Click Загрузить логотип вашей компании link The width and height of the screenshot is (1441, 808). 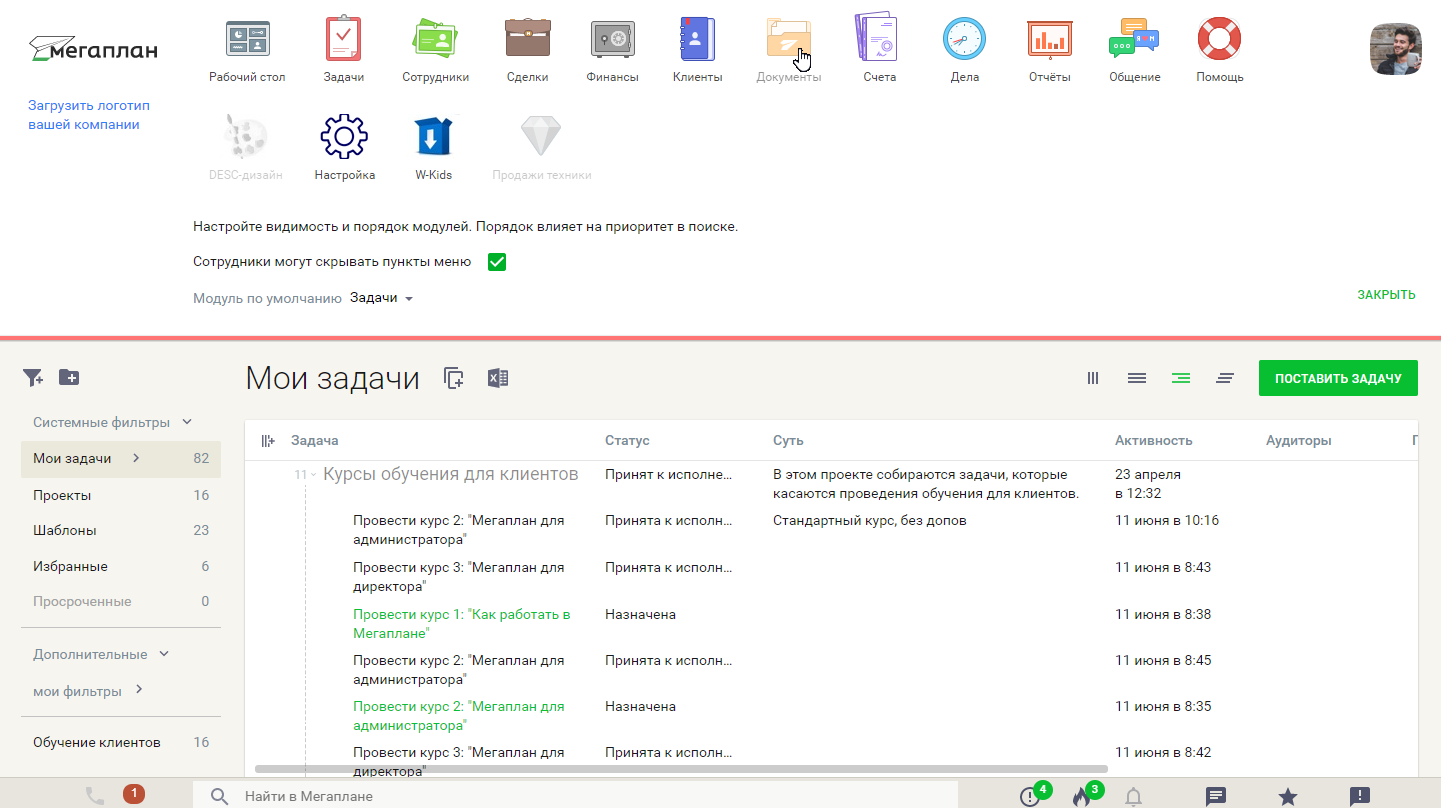89,115
